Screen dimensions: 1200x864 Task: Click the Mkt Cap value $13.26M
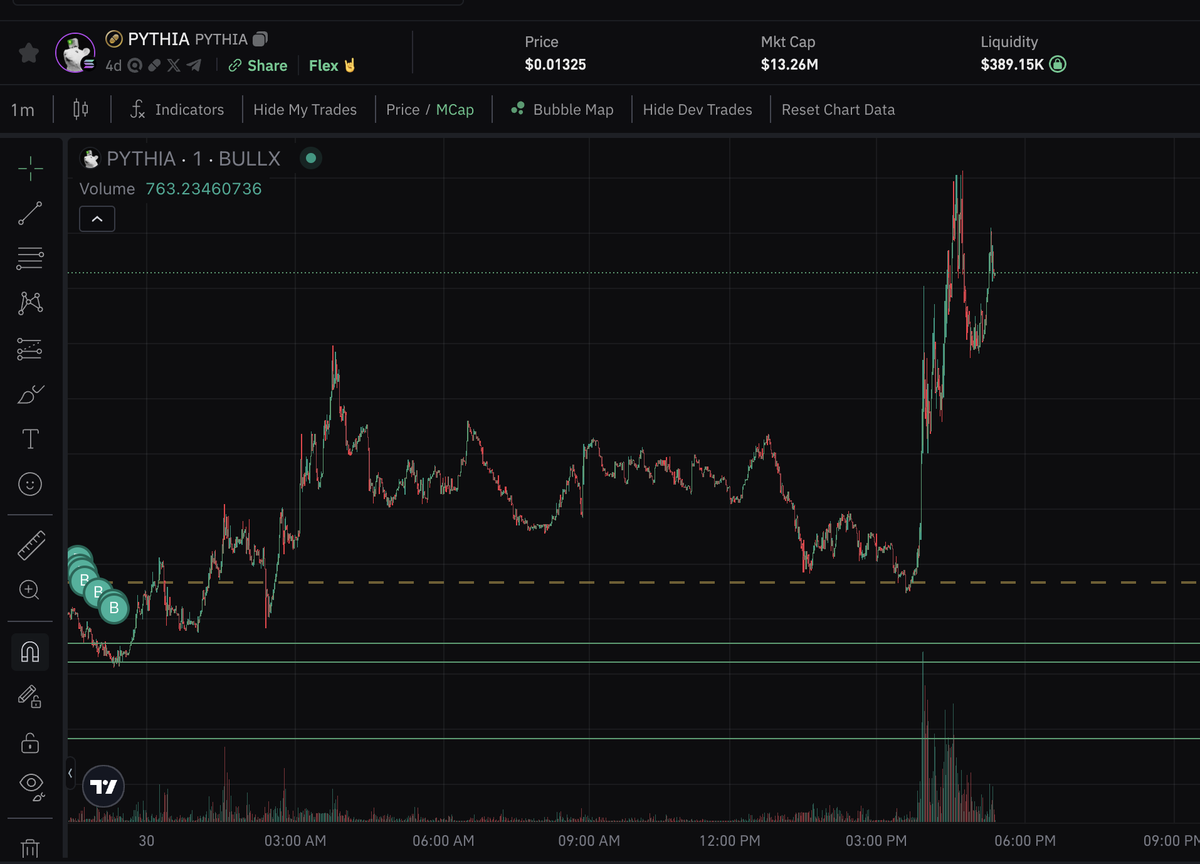pos(790,65)
